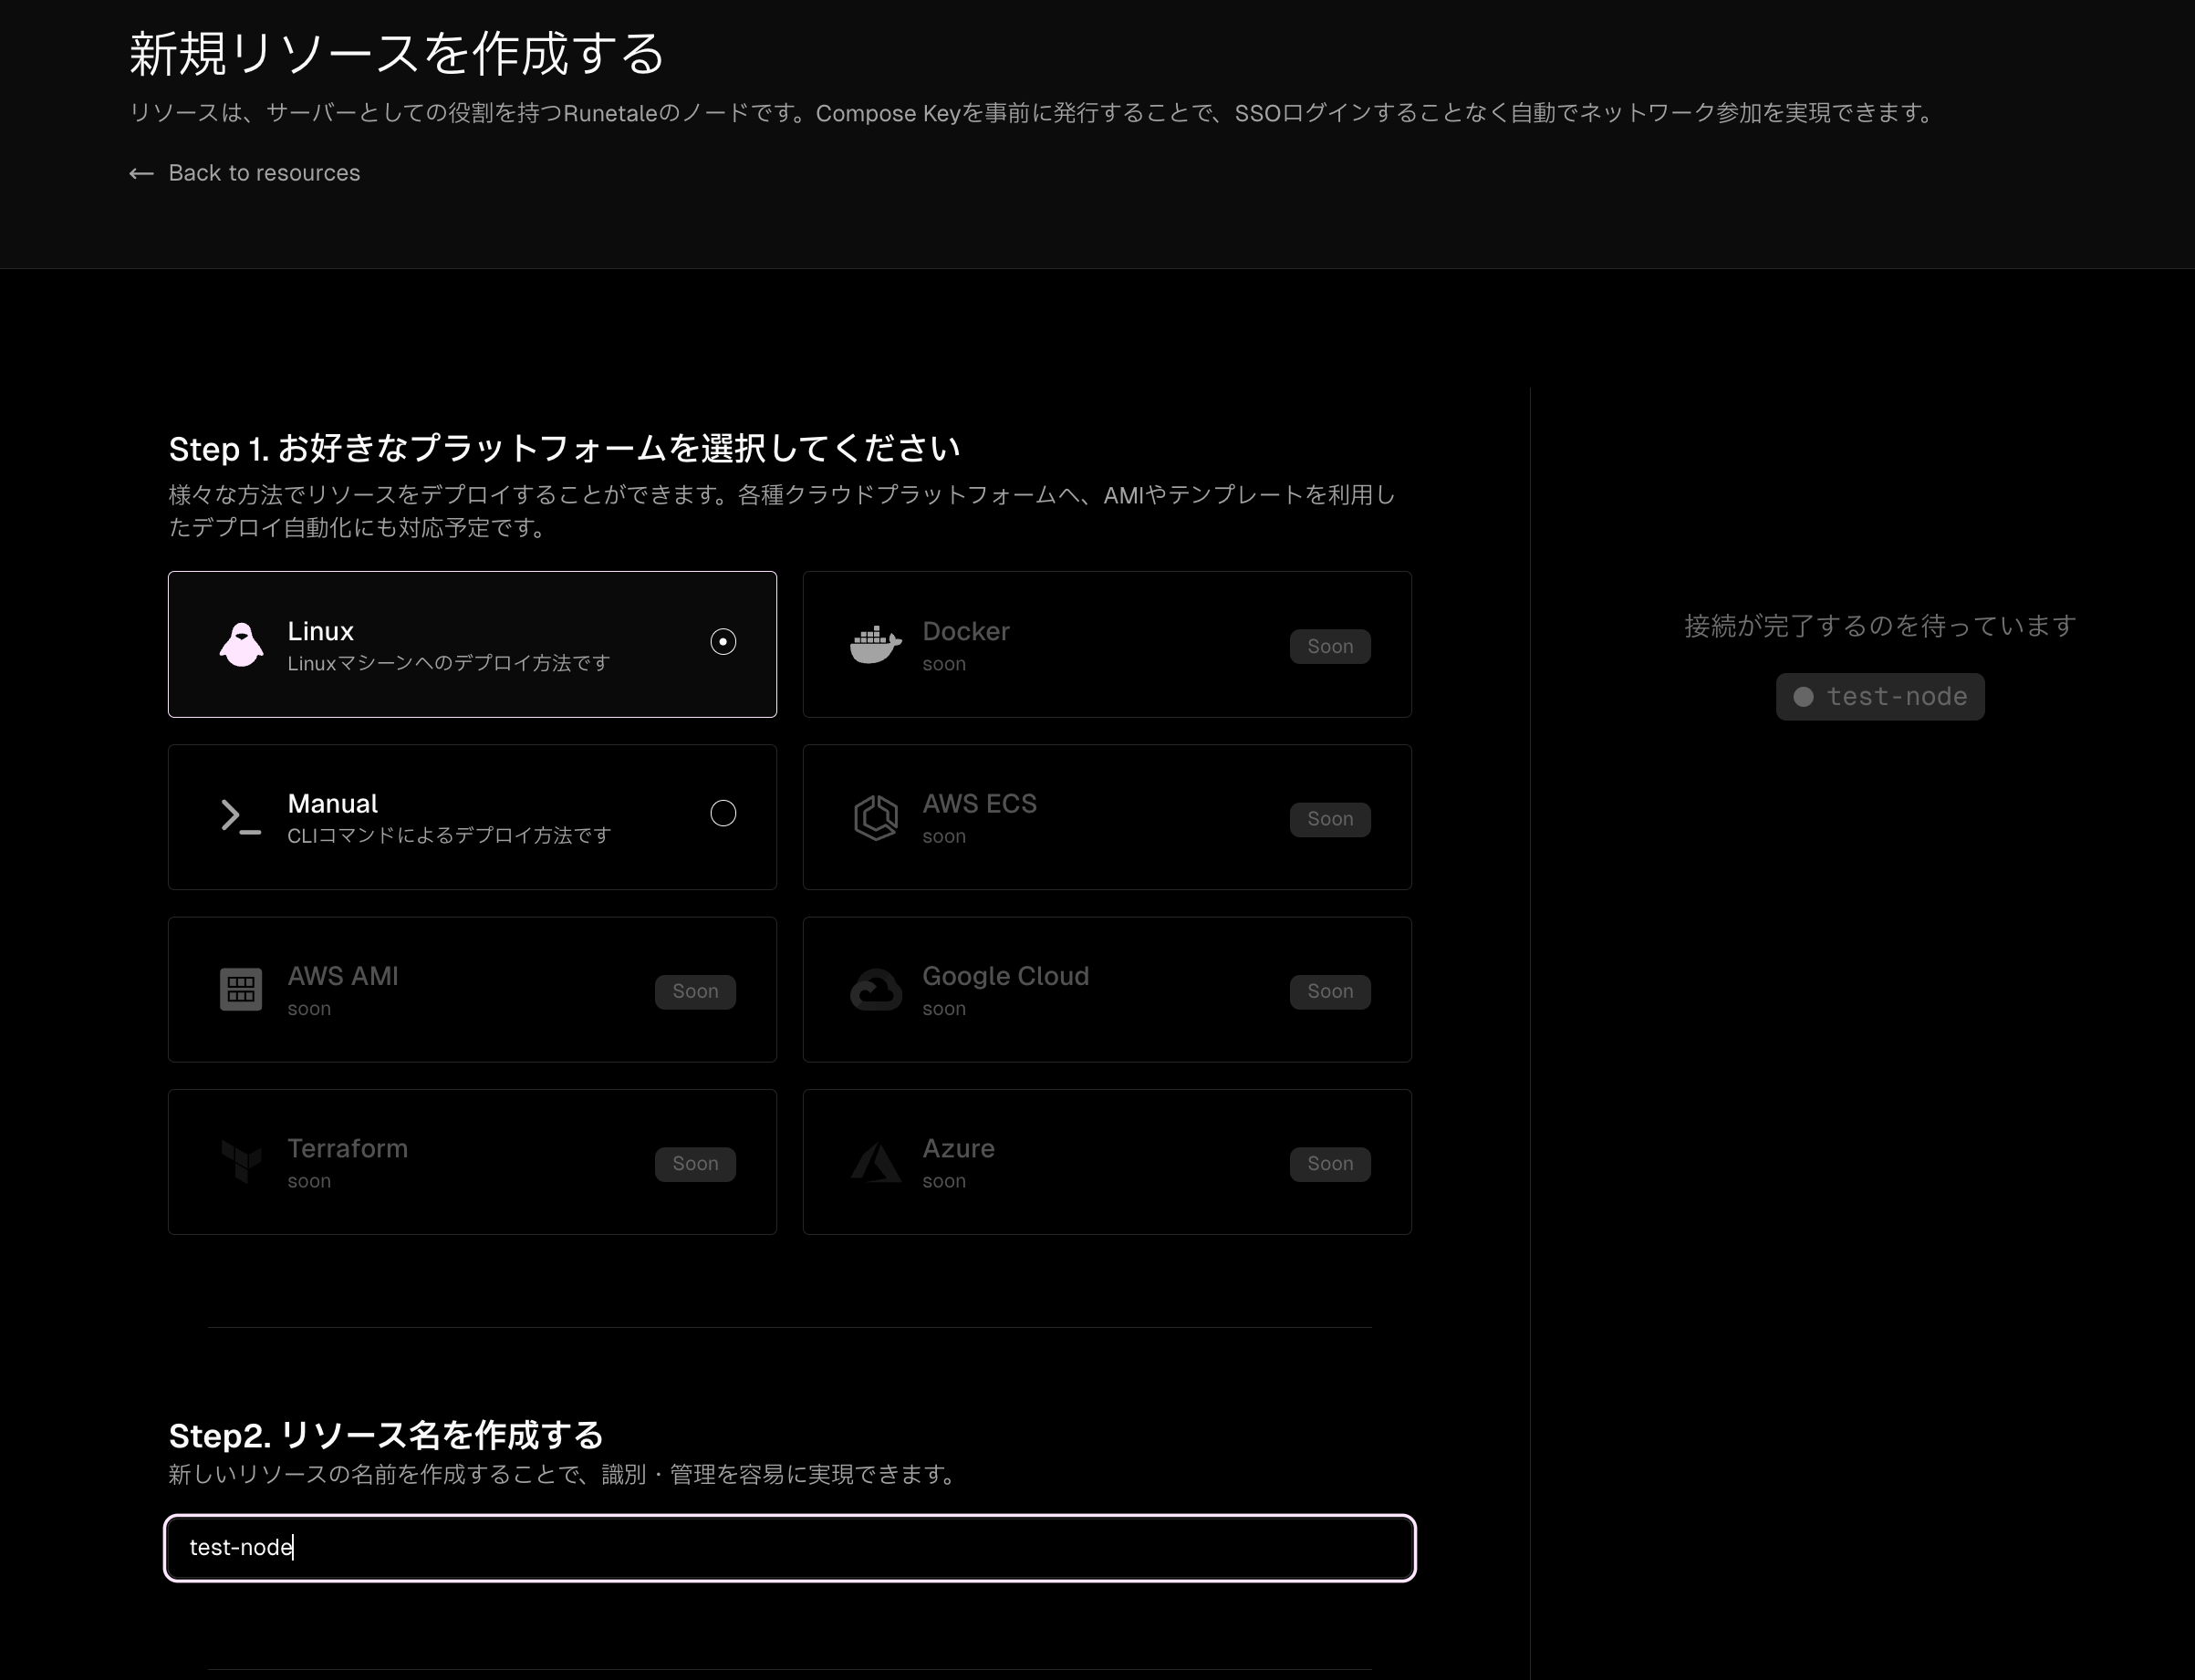Image resolution: width=2195 pixels, height=1680 pixels.
Task: Click the Manual card title text
Action: 333,804
